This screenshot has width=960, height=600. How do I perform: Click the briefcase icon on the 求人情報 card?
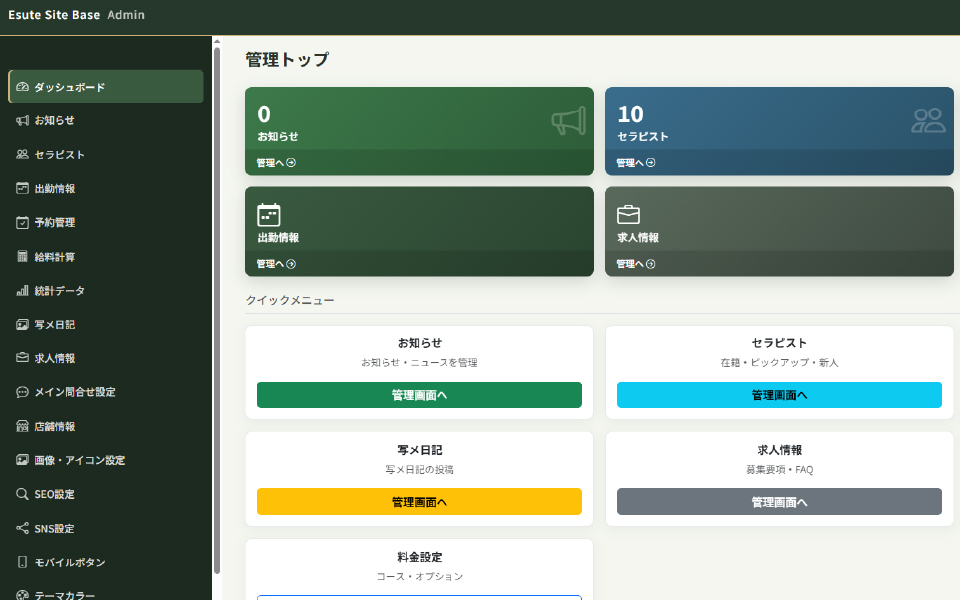tap(628, 215)
